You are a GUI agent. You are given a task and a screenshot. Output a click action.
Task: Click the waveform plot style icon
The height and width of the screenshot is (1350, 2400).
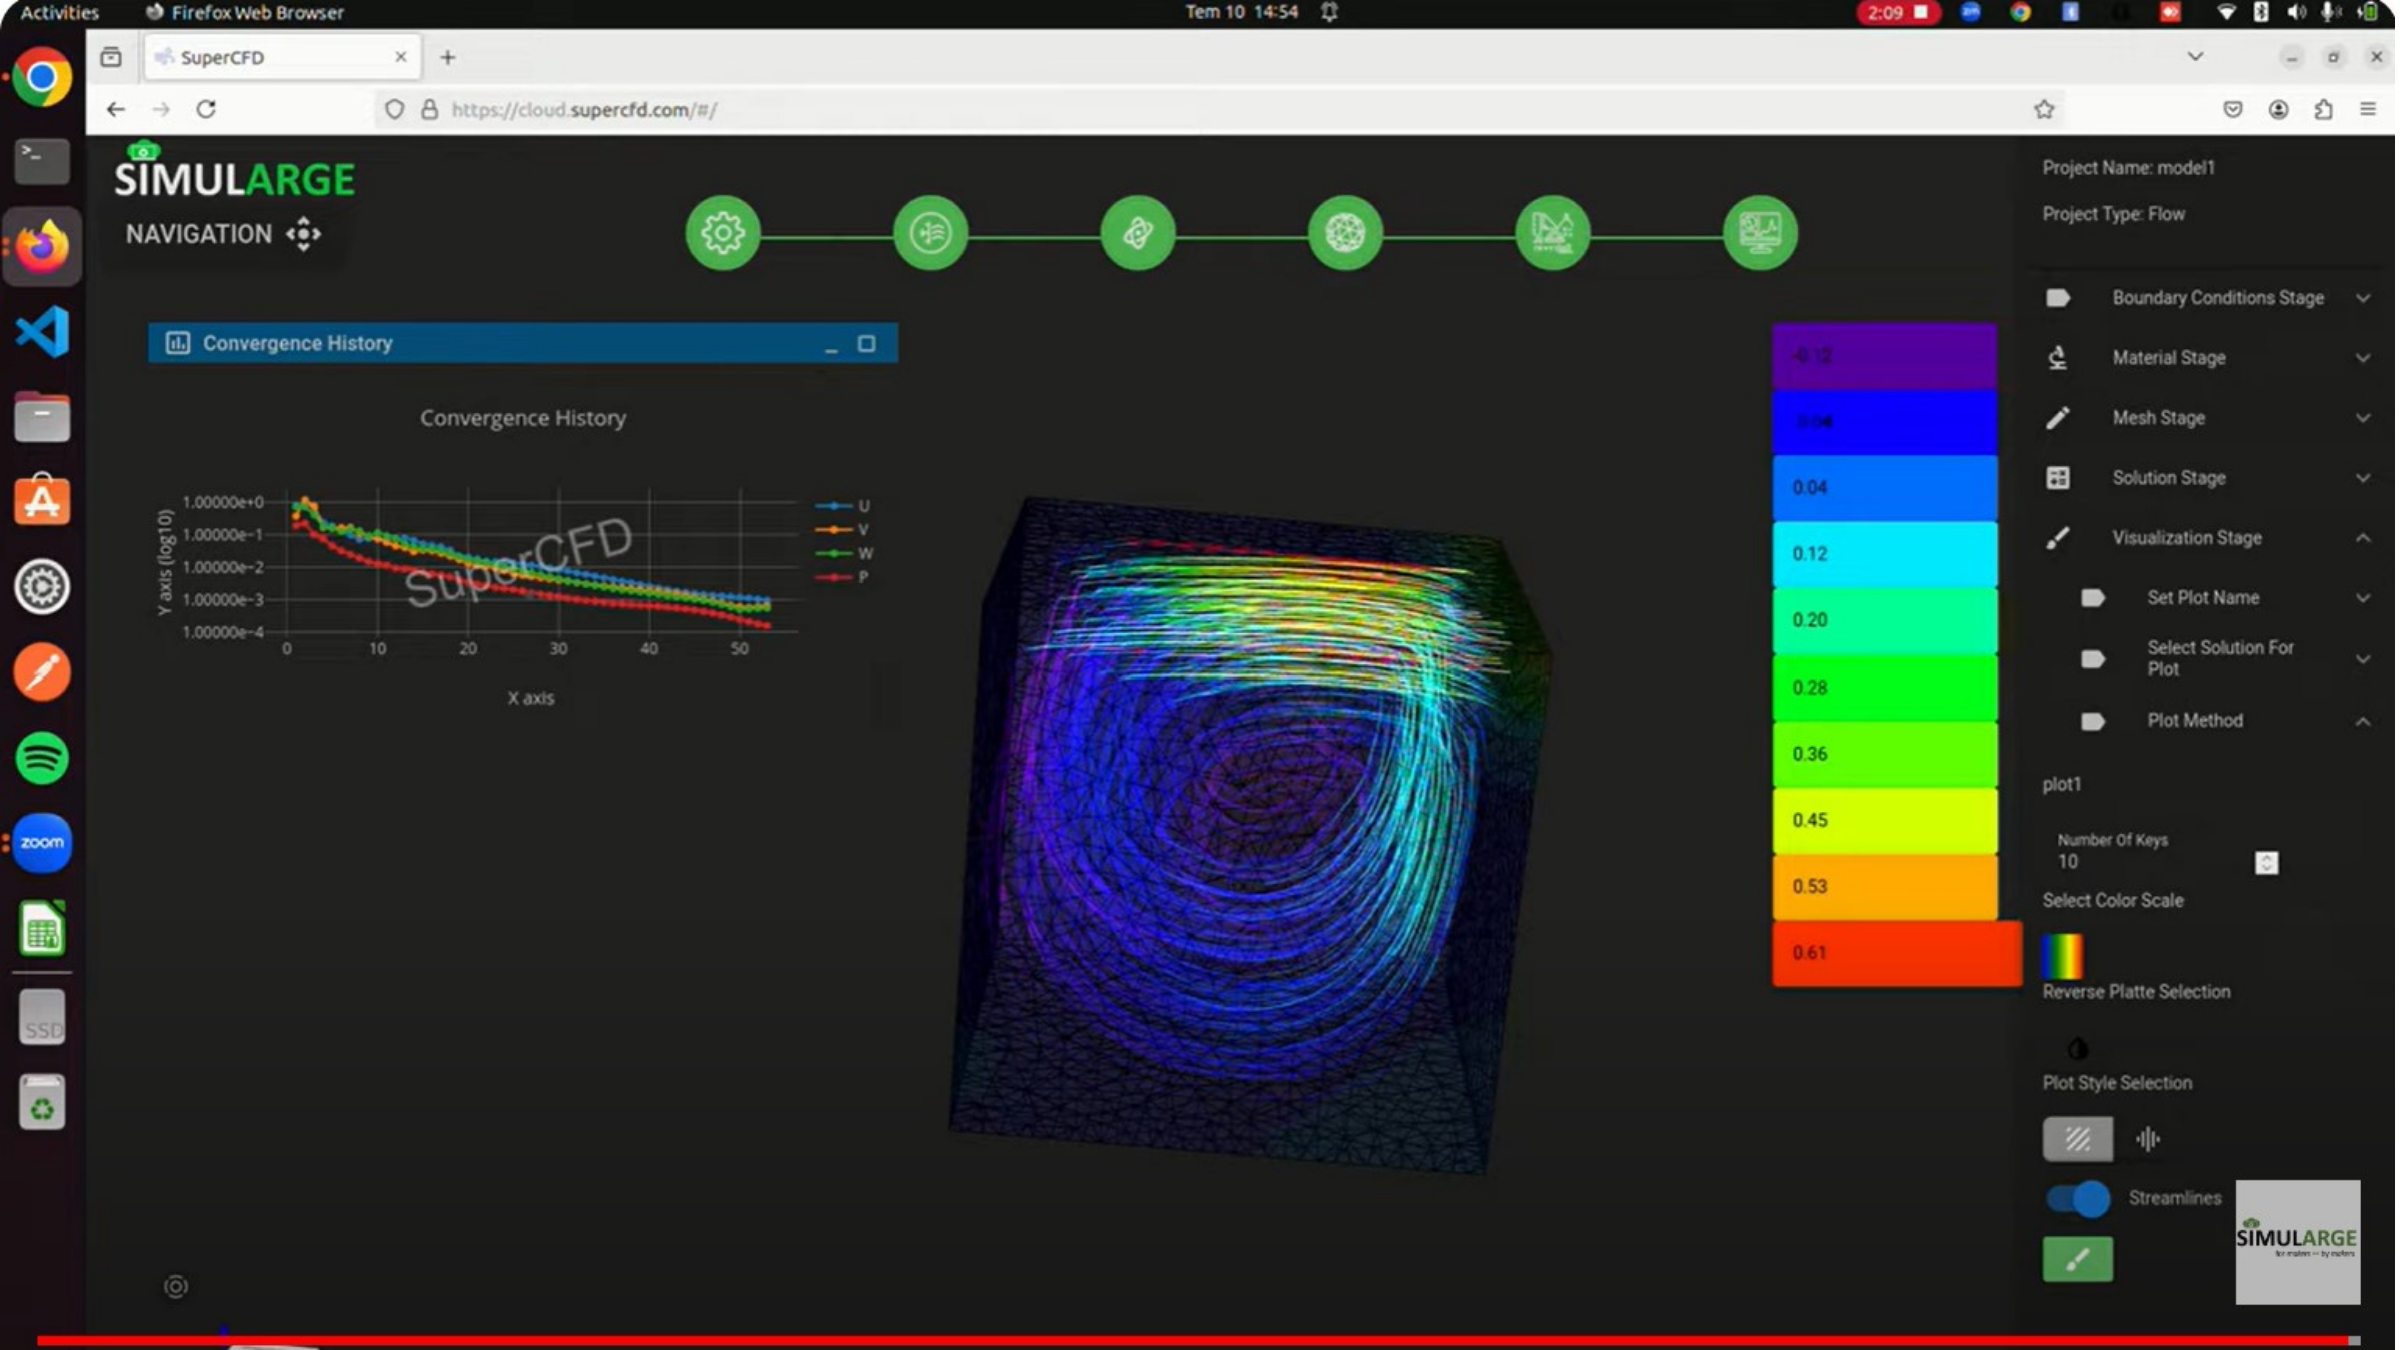click(2149, 1139)
